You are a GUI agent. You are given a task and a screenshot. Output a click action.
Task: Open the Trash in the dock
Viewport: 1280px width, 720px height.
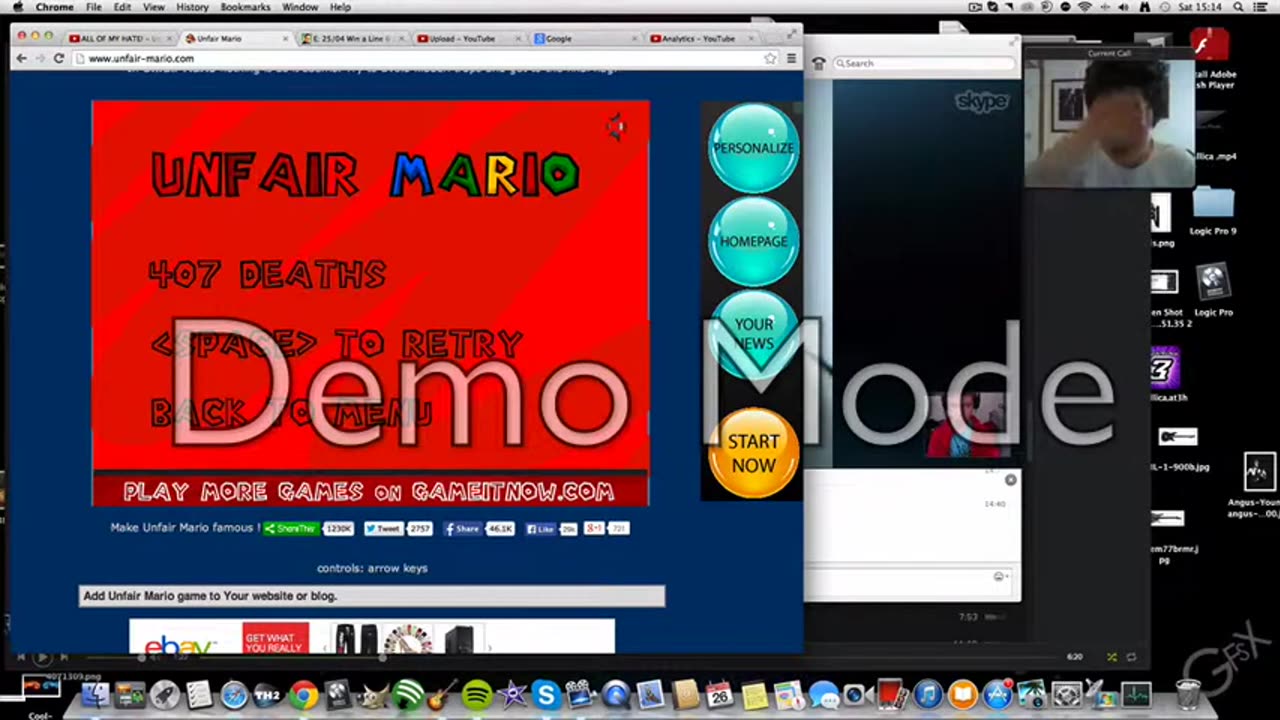(1188, 692)
